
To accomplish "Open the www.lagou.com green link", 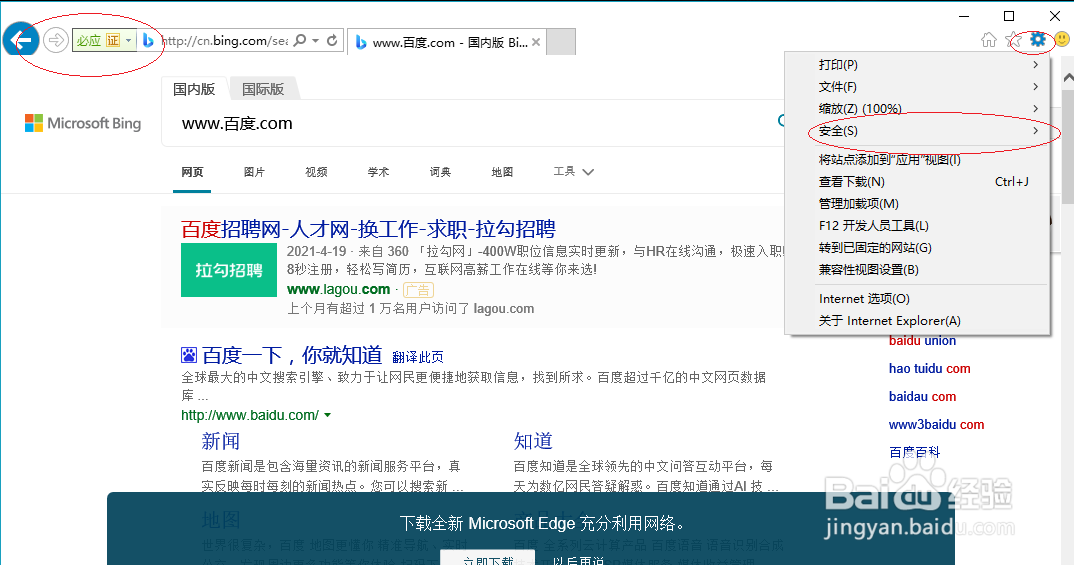I will 338,289.
